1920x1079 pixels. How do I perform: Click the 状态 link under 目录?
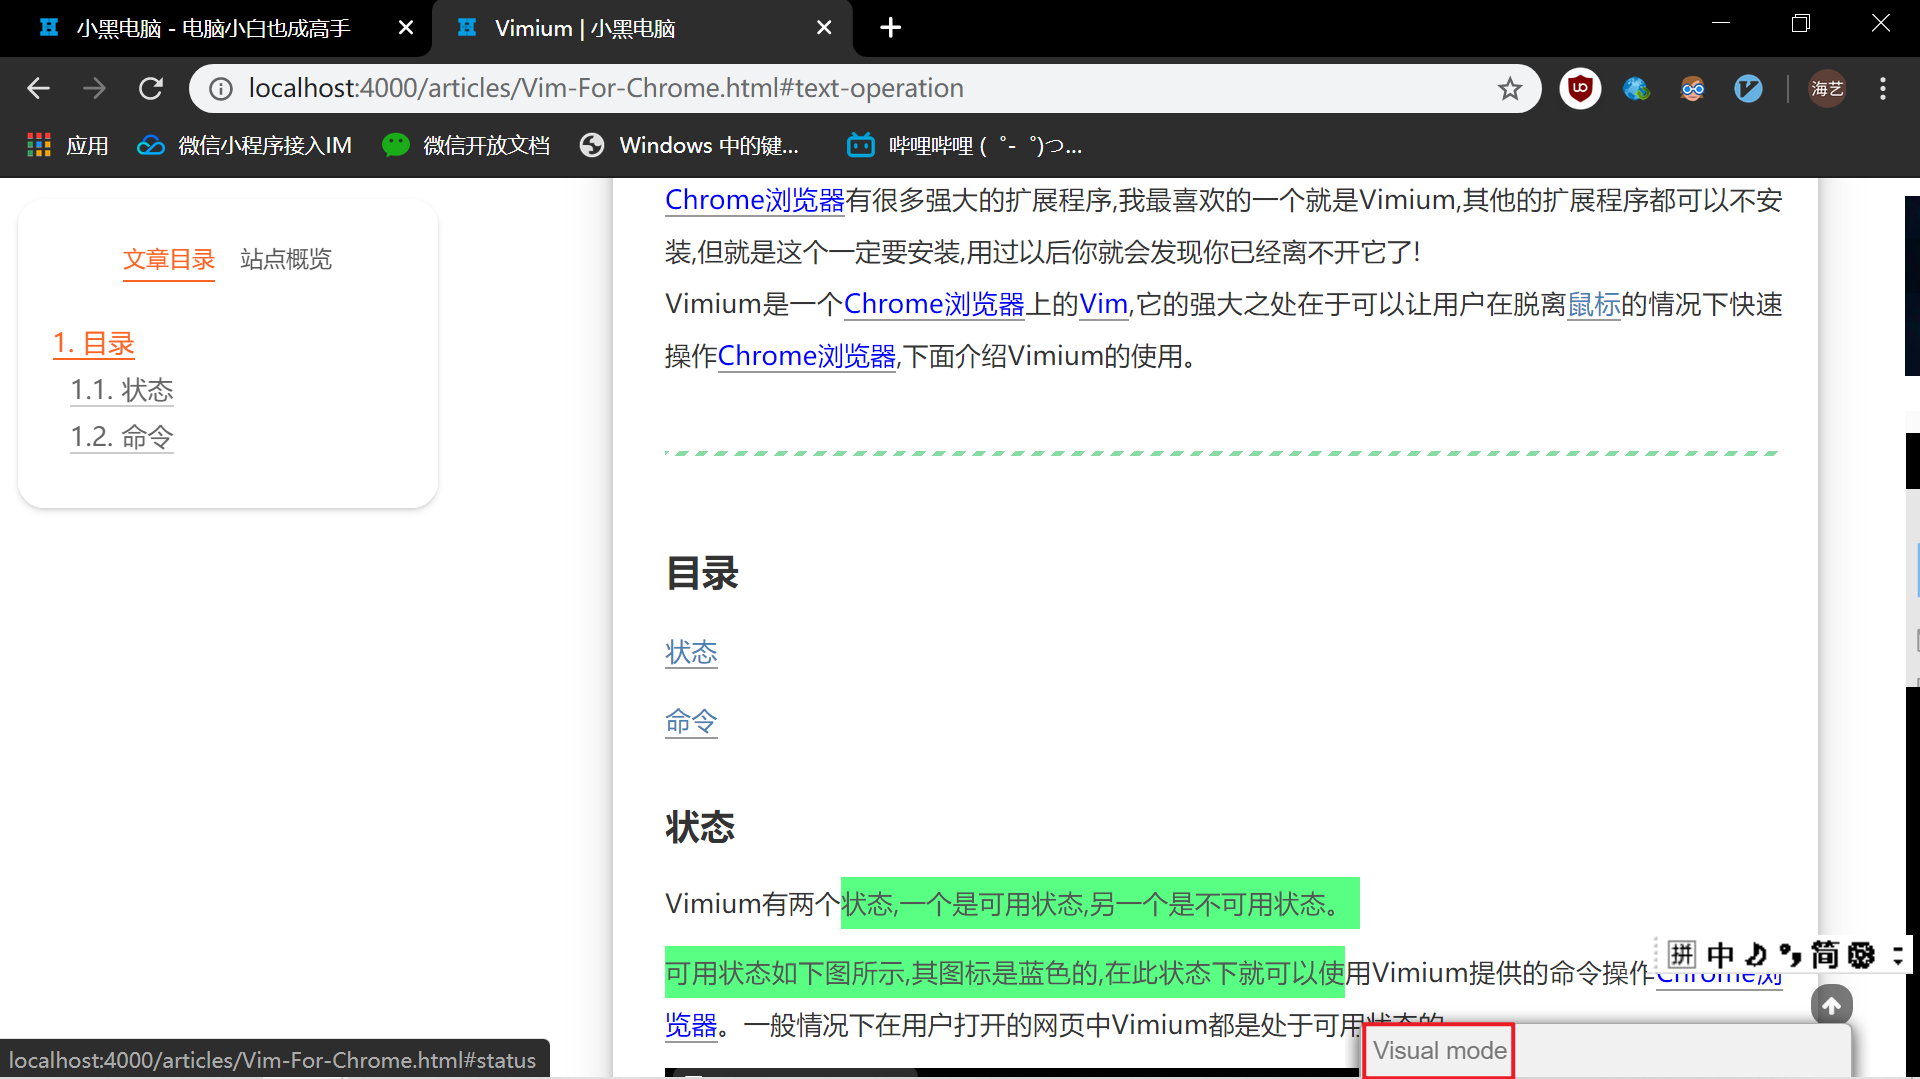(x=691, y=653)
